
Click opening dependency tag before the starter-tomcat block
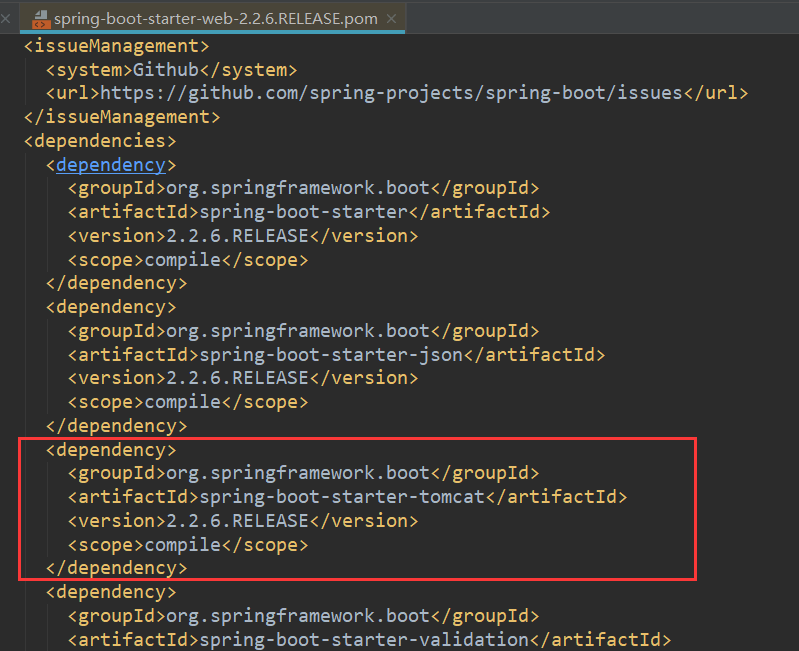tap(111, 450)
